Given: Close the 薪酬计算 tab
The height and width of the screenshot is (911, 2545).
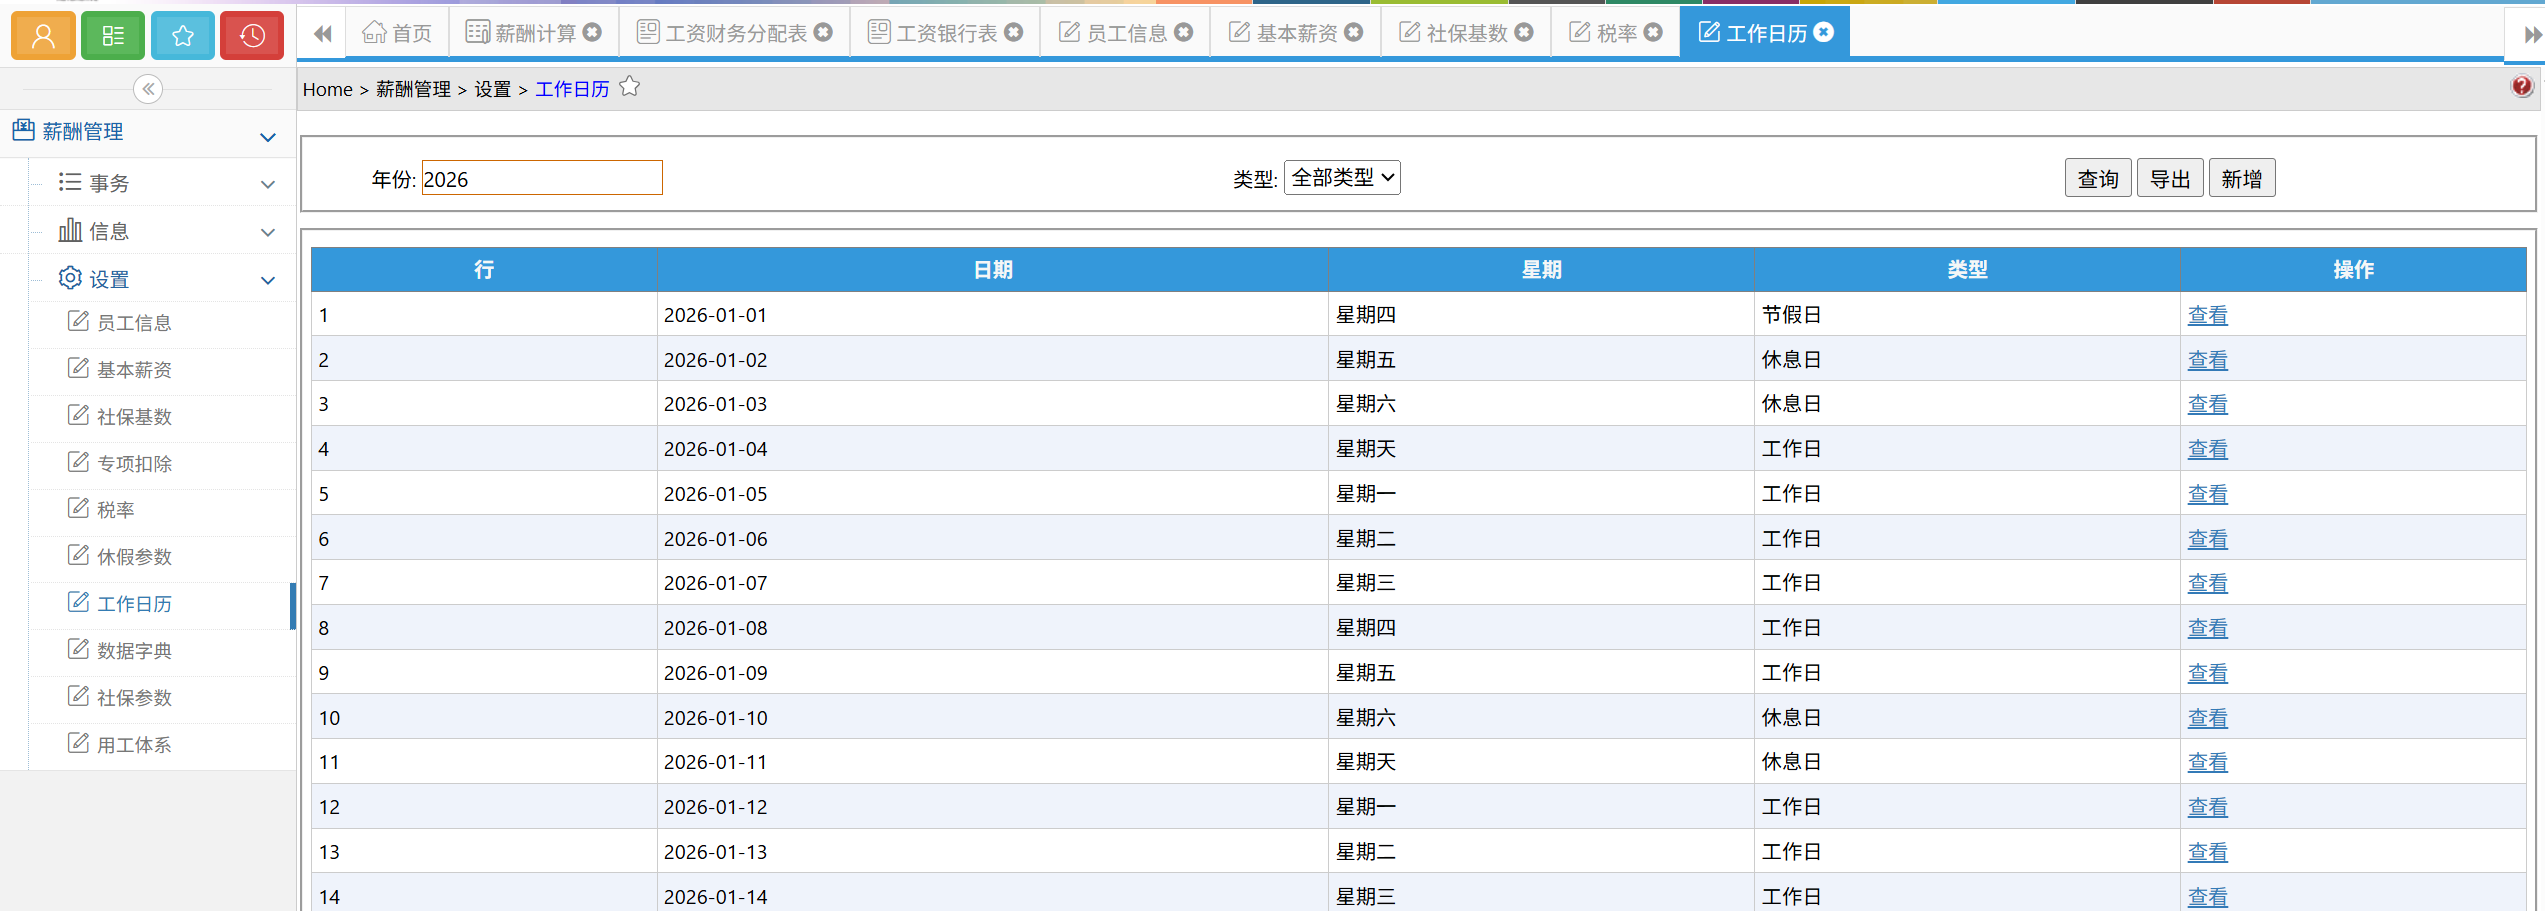Looking at the screenshot, I should [592, 32].
